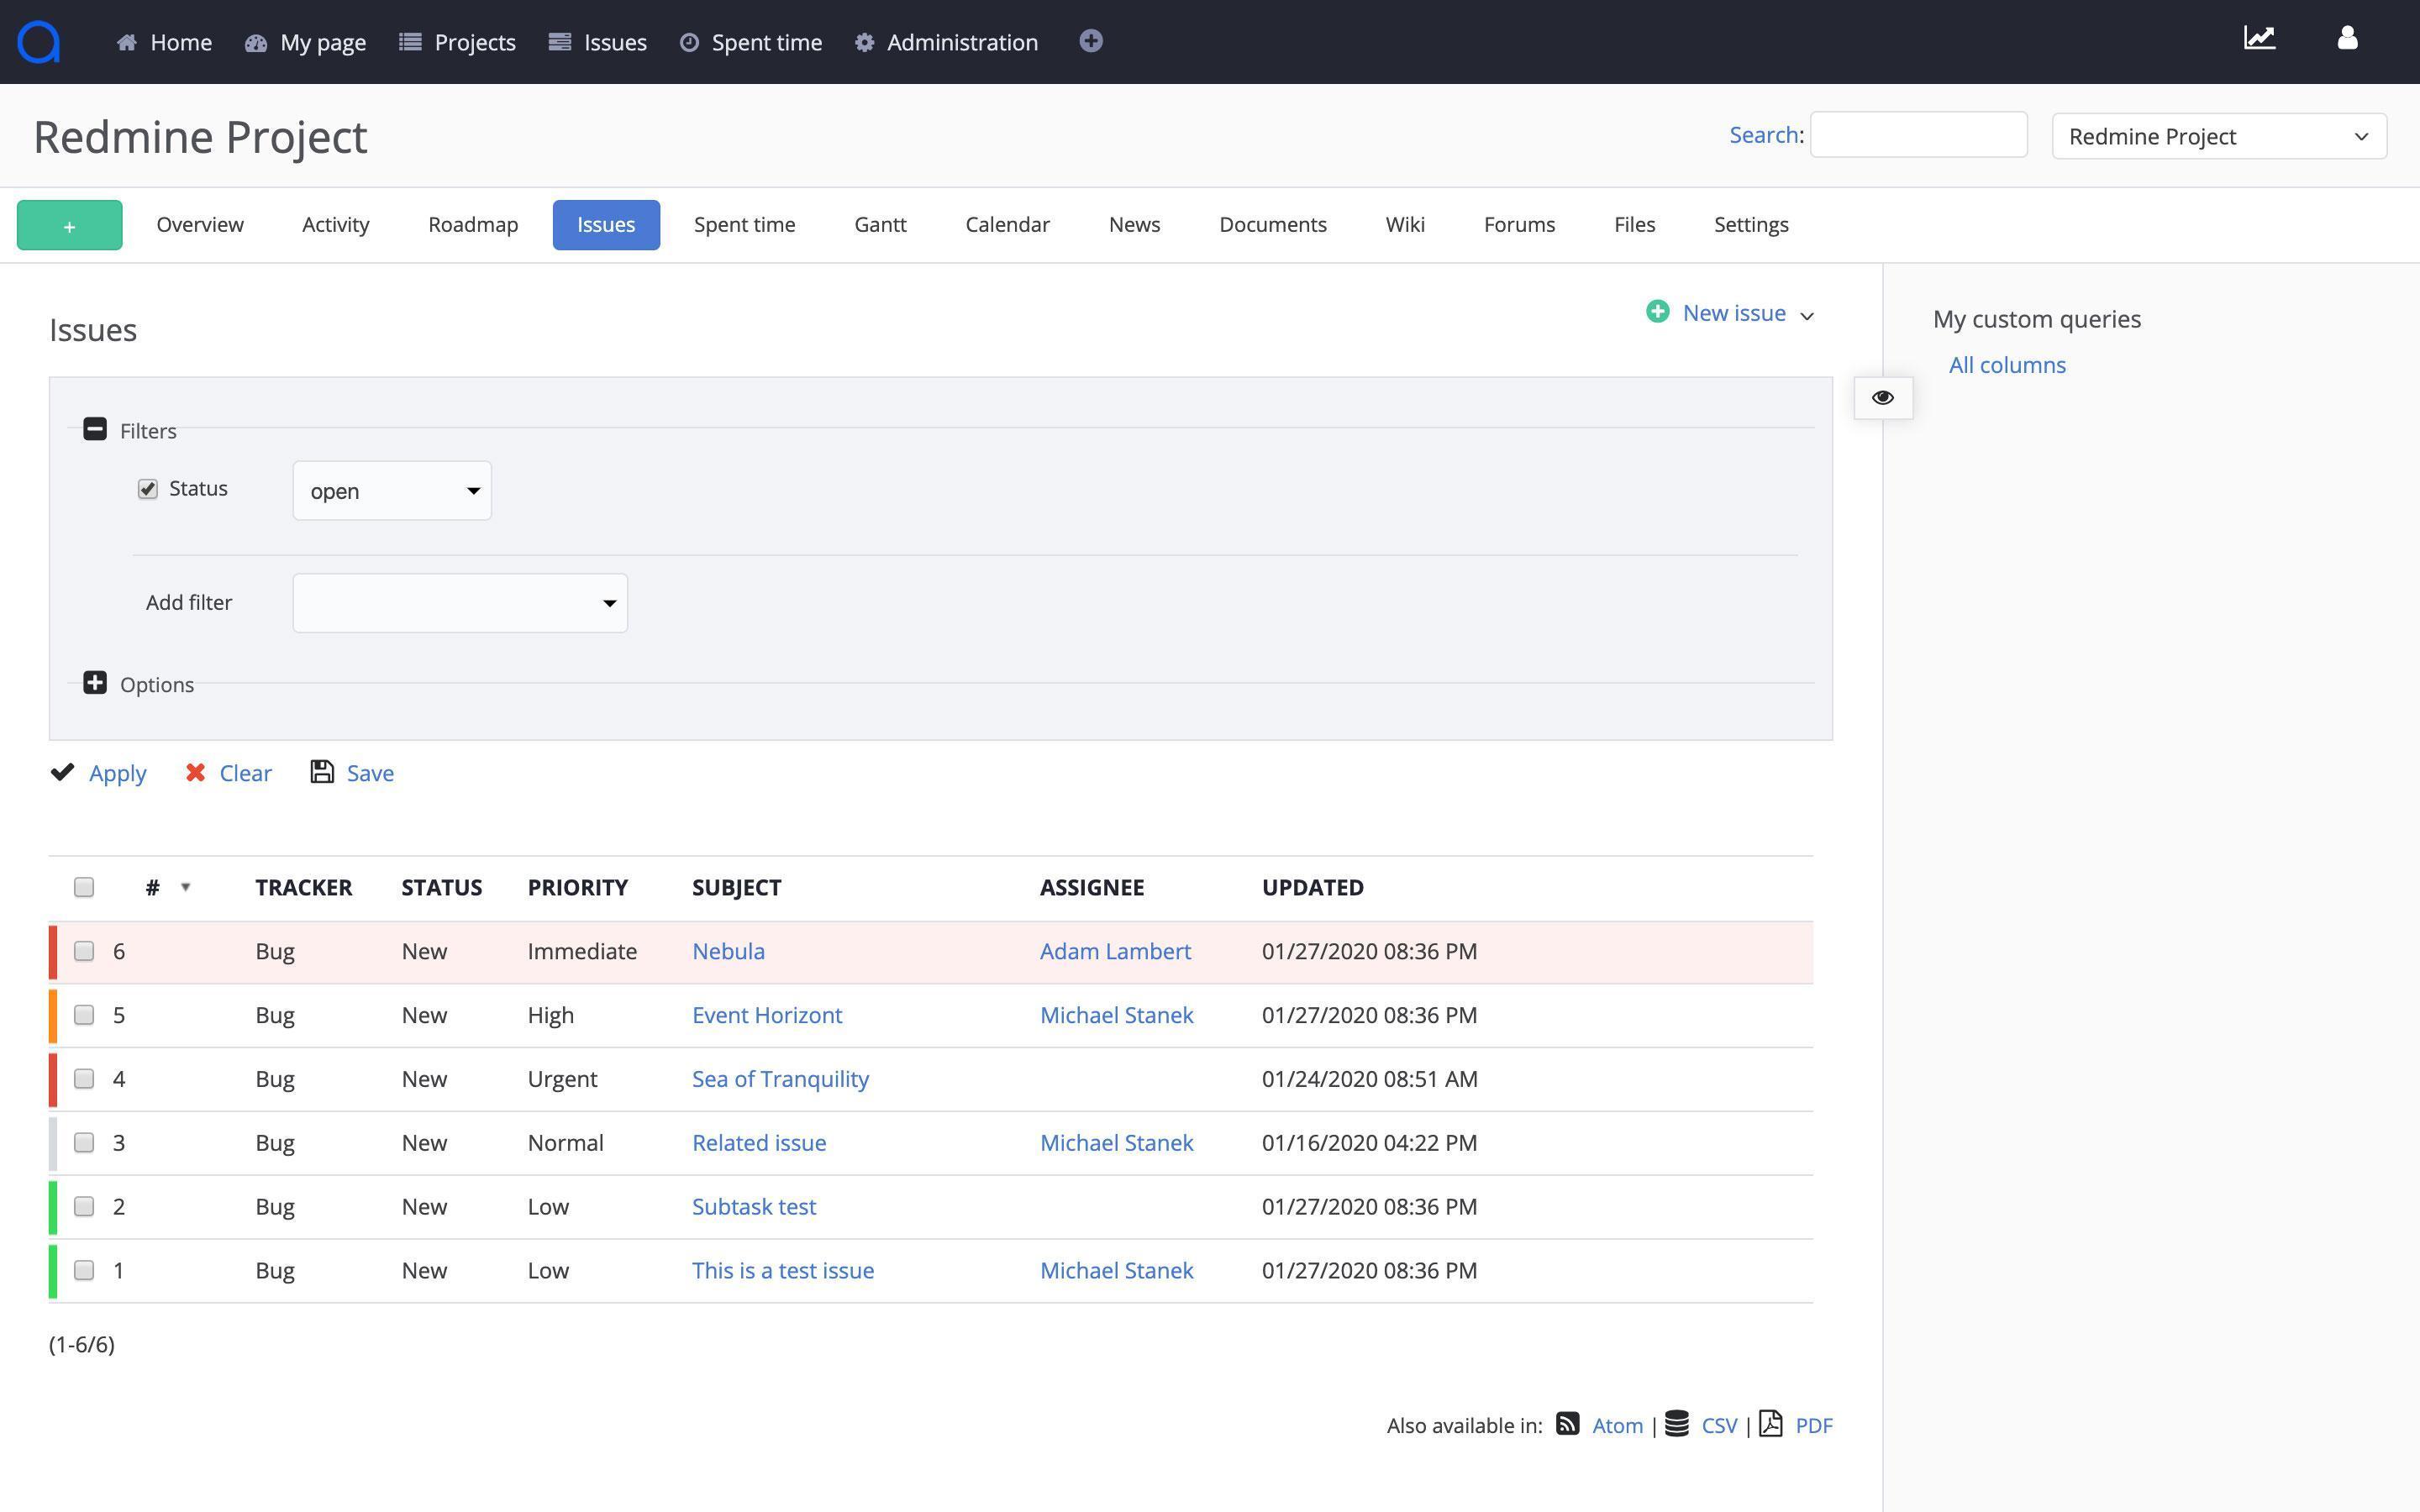Click the PDF file icon
Image resolution: width=2420 pixels, height=1512 pixels.
point(1771,1423)
